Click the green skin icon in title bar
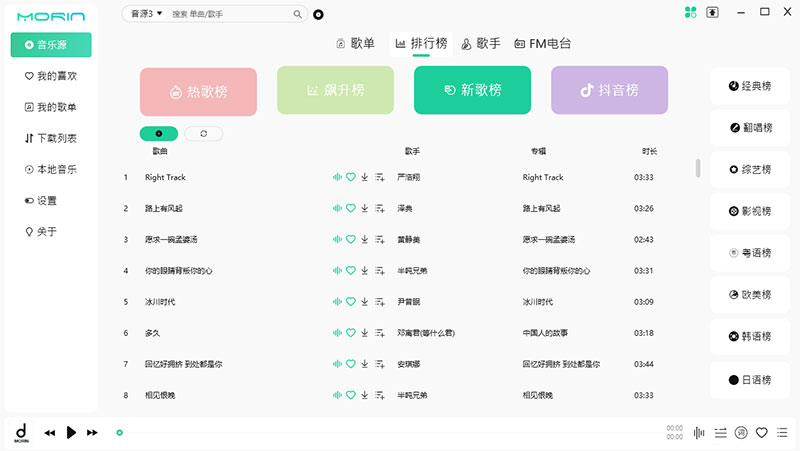The image size is (800, 451). tap(689, 13)
